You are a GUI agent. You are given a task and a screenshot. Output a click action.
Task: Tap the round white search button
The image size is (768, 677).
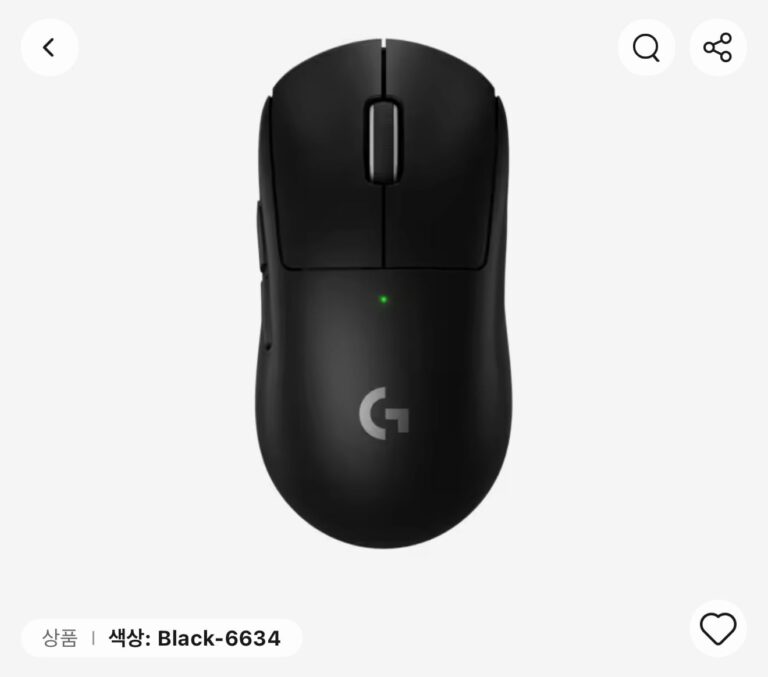pos(646,48)
